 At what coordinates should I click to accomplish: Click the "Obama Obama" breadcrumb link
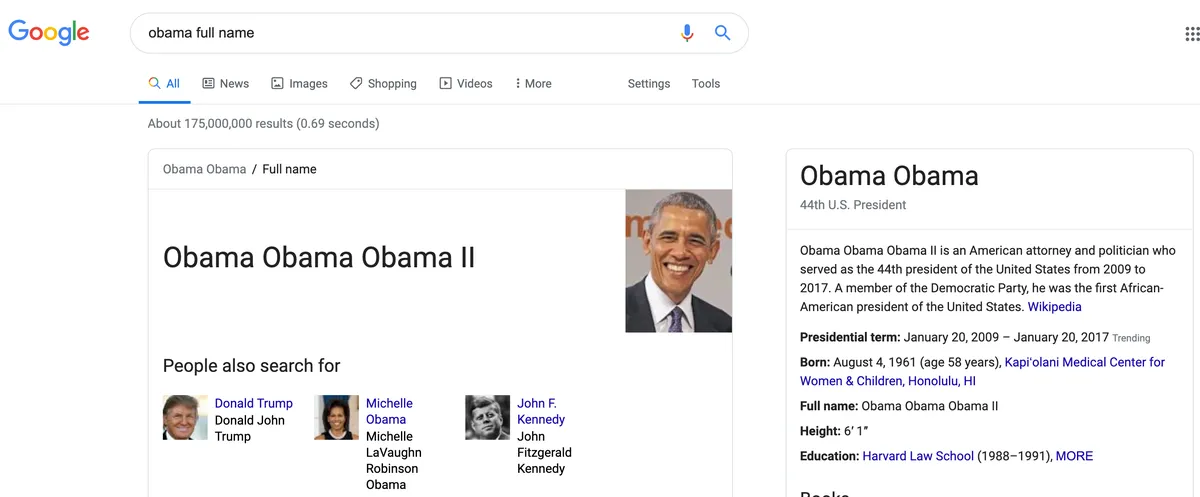point(204,169)
